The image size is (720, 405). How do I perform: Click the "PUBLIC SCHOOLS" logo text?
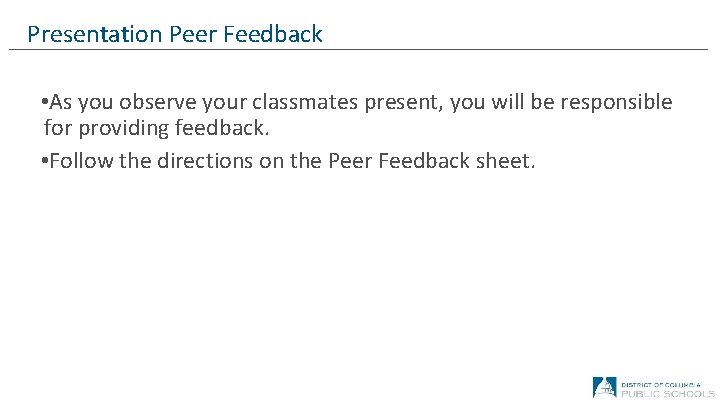click(666, 392)
